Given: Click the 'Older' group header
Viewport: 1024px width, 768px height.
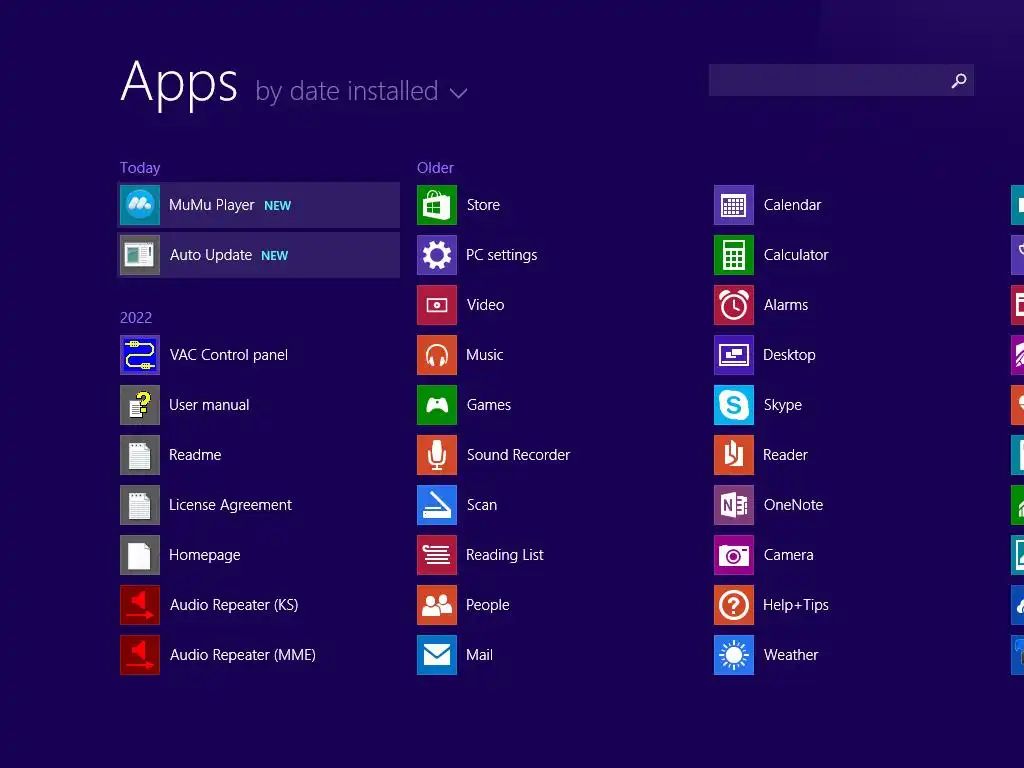Looking at the screenshot, I should tap(435, 168).
